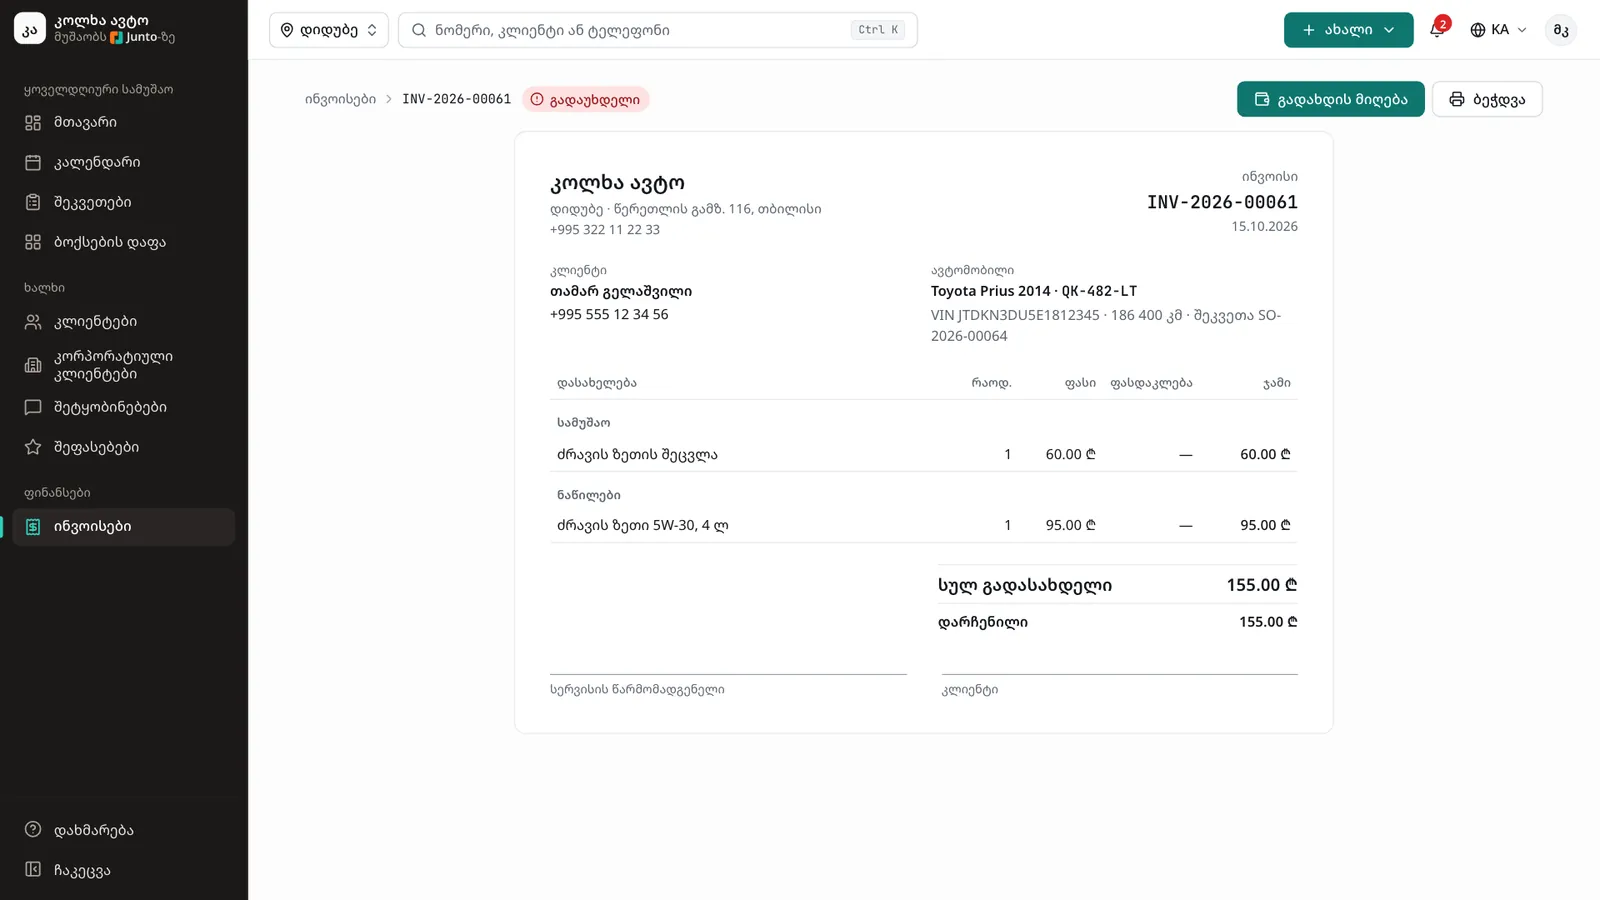Screen dimensions: 1600x900
Task: Go to შეკვეთები in sidebar
Action: (x=124, y=202)
